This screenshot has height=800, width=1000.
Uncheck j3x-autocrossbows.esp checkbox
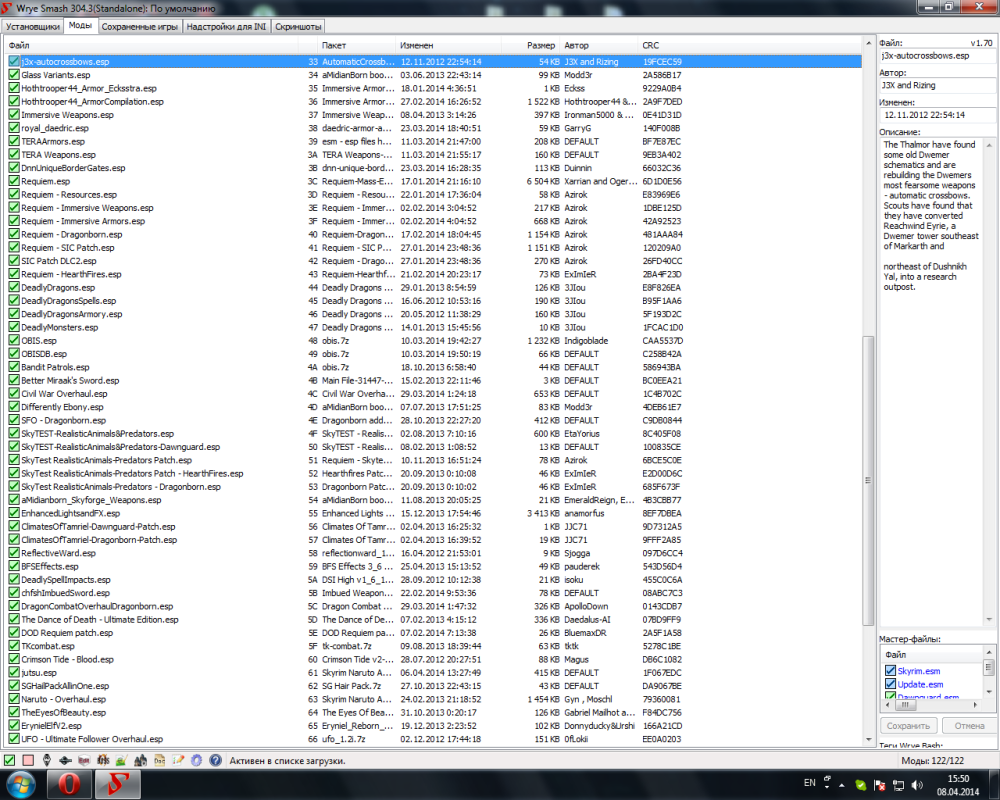tap(14, 61)
